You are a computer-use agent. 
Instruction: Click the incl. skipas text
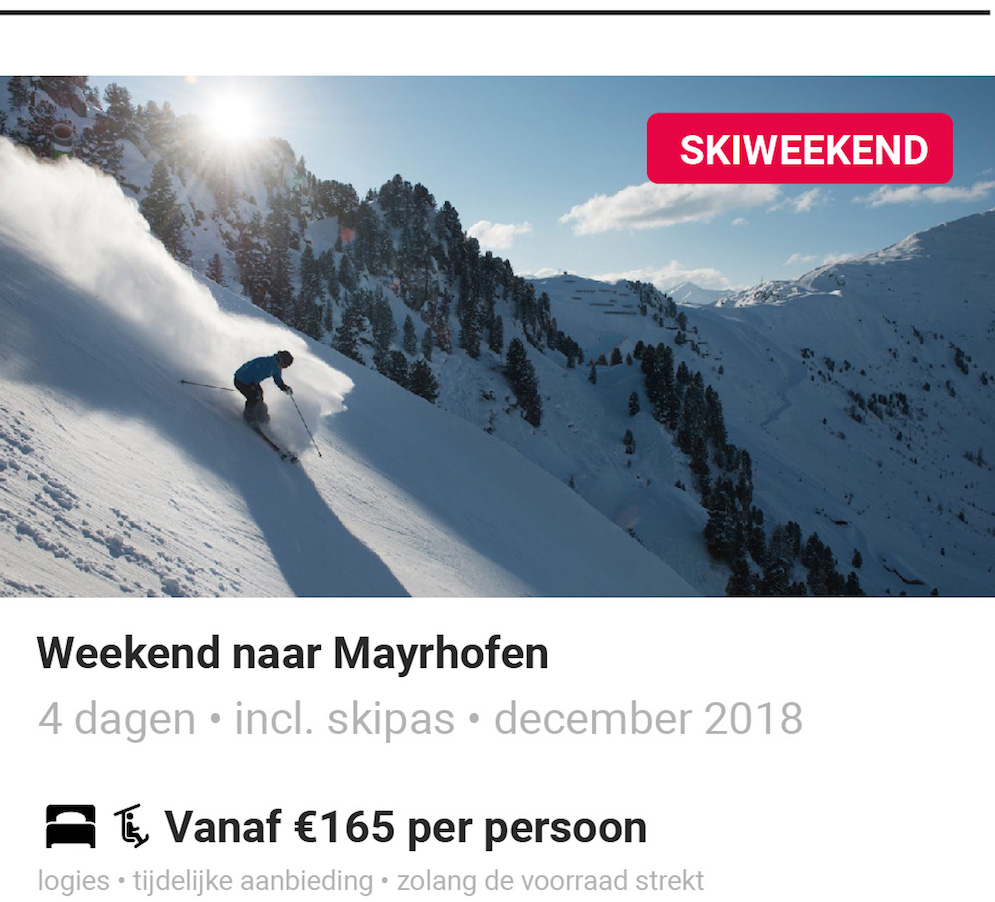pyautogui.click(x=345, y=719)
